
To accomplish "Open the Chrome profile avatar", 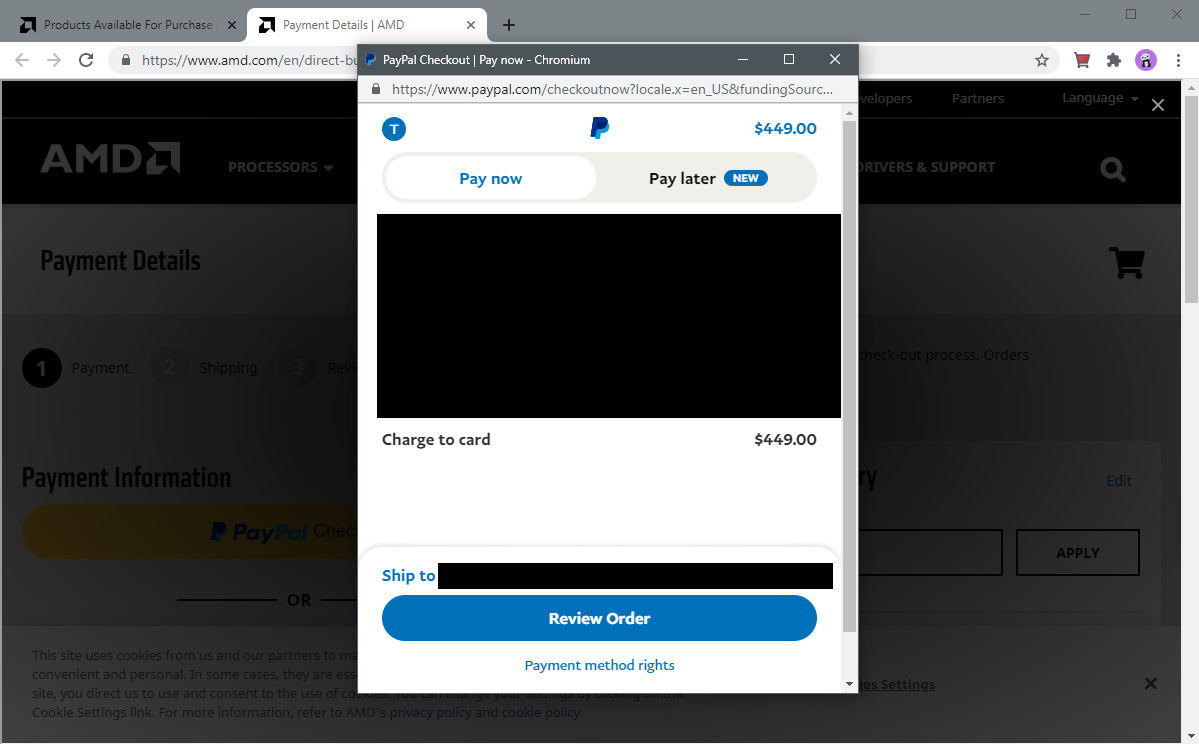I will (1145, 60).
